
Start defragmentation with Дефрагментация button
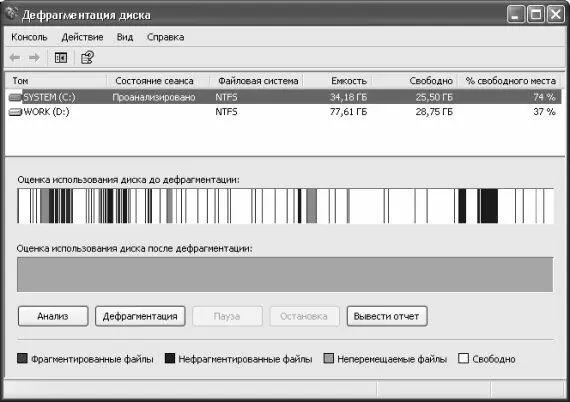pyautogui.click(x=140, y=316)
